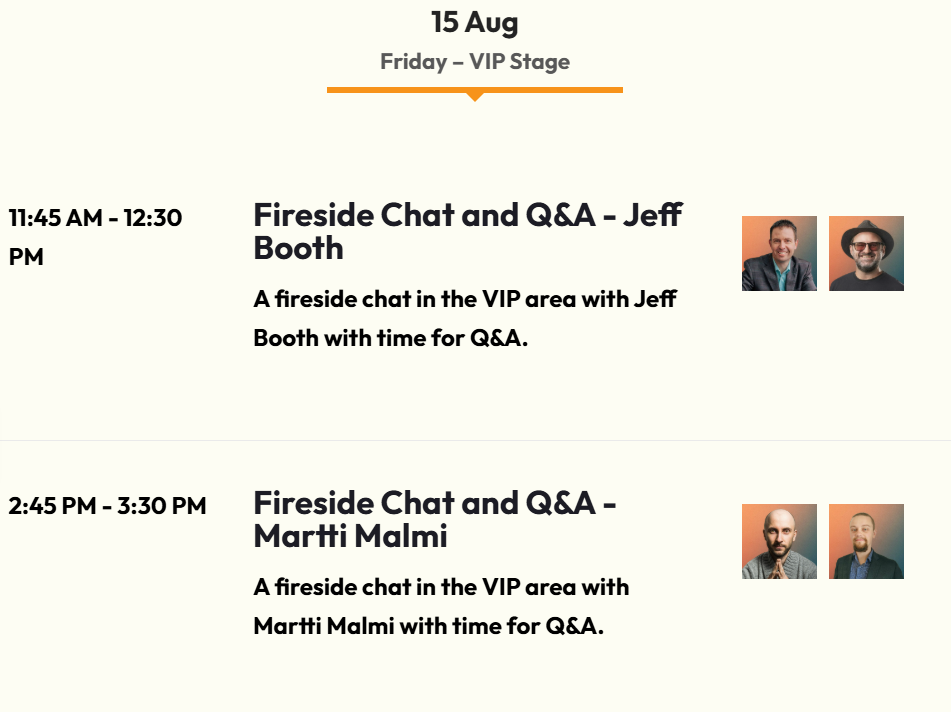Image resolution: width=951 pixels, height=712 pixels.
Task: Click the Friday – VIP Stage tab label
Action: [474, 62]
